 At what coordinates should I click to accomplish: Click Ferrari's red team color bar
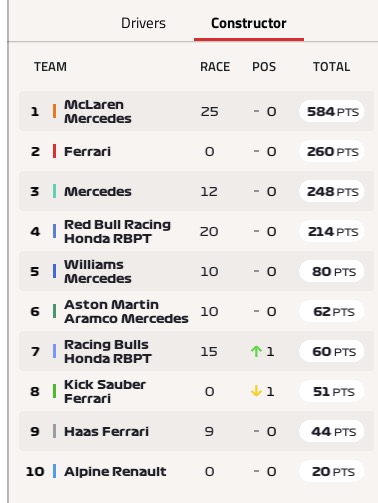click(54, 151)
